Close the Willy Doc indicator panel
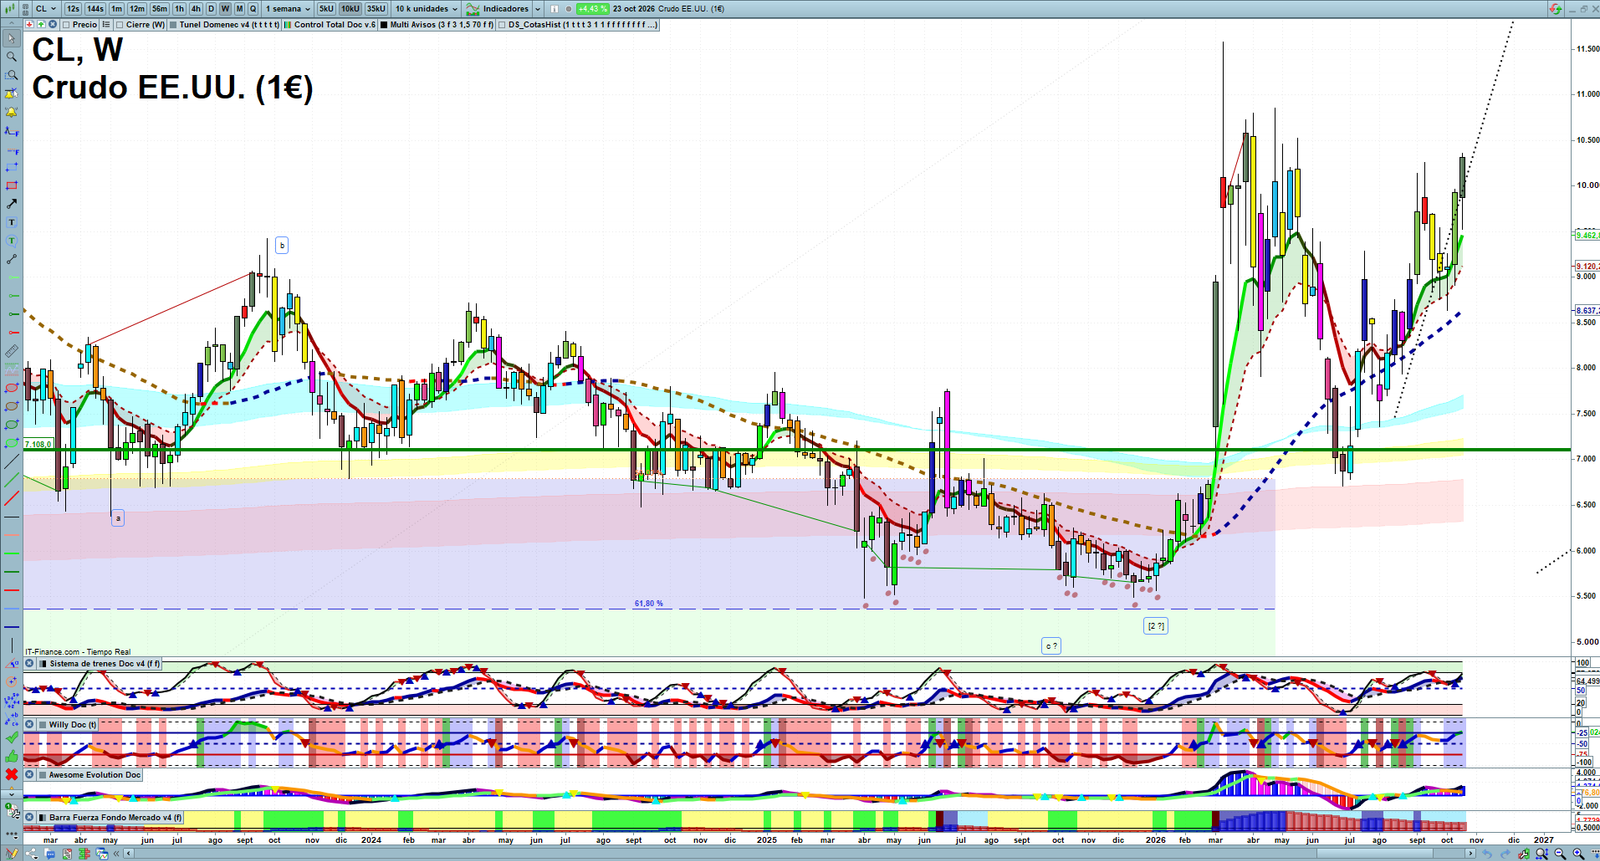 (x=30, y=725)
